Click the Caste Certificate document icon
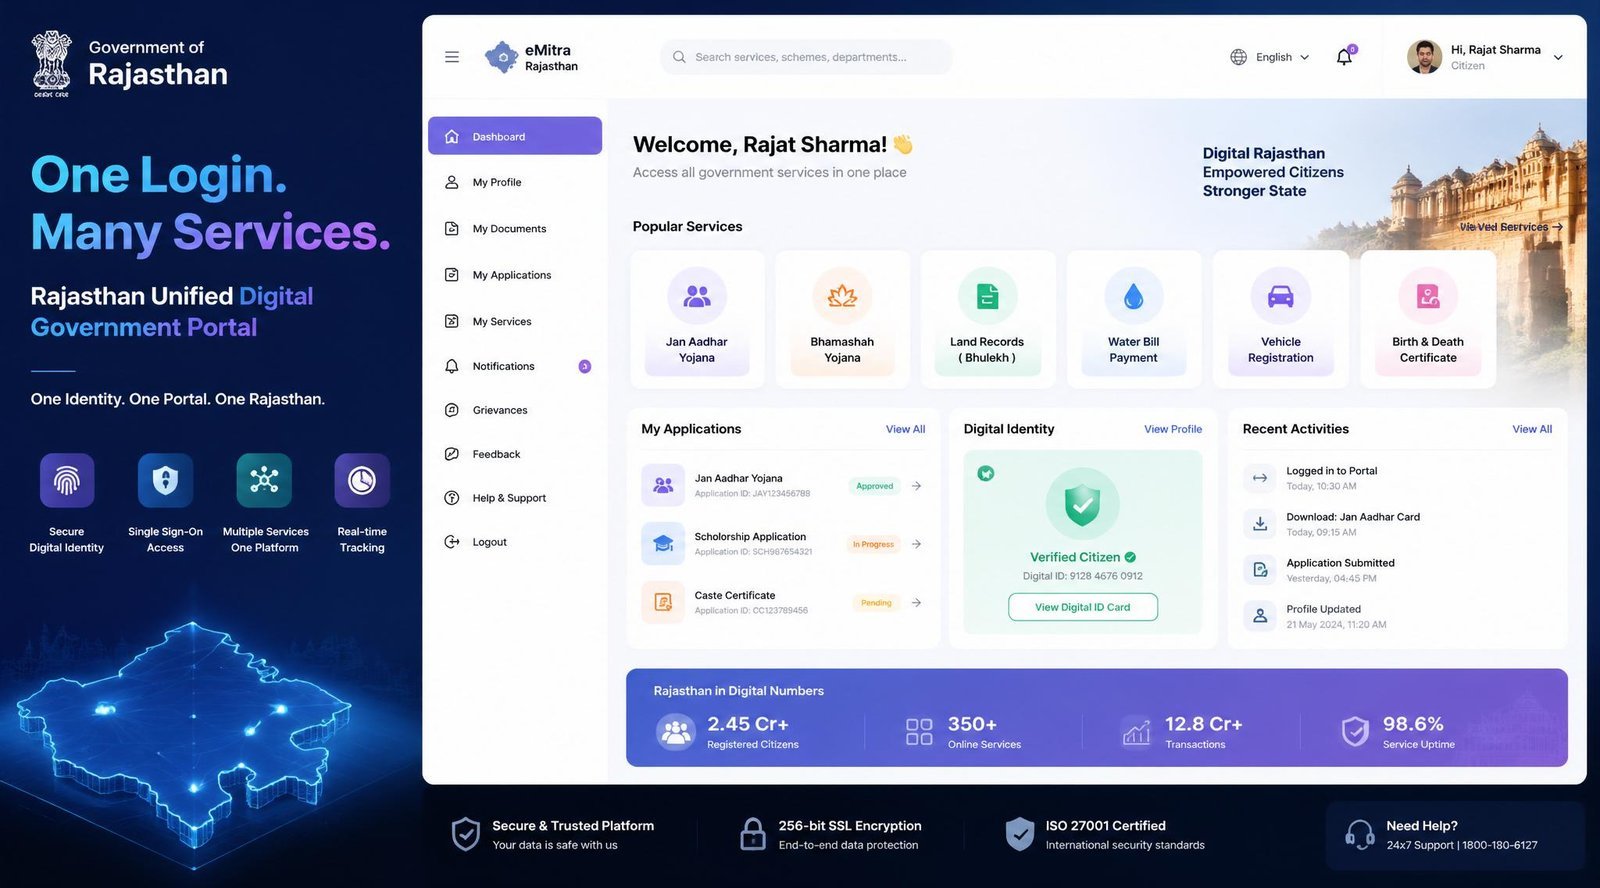1600x888 pixels. pyautogui.click(x=663, y=602)
